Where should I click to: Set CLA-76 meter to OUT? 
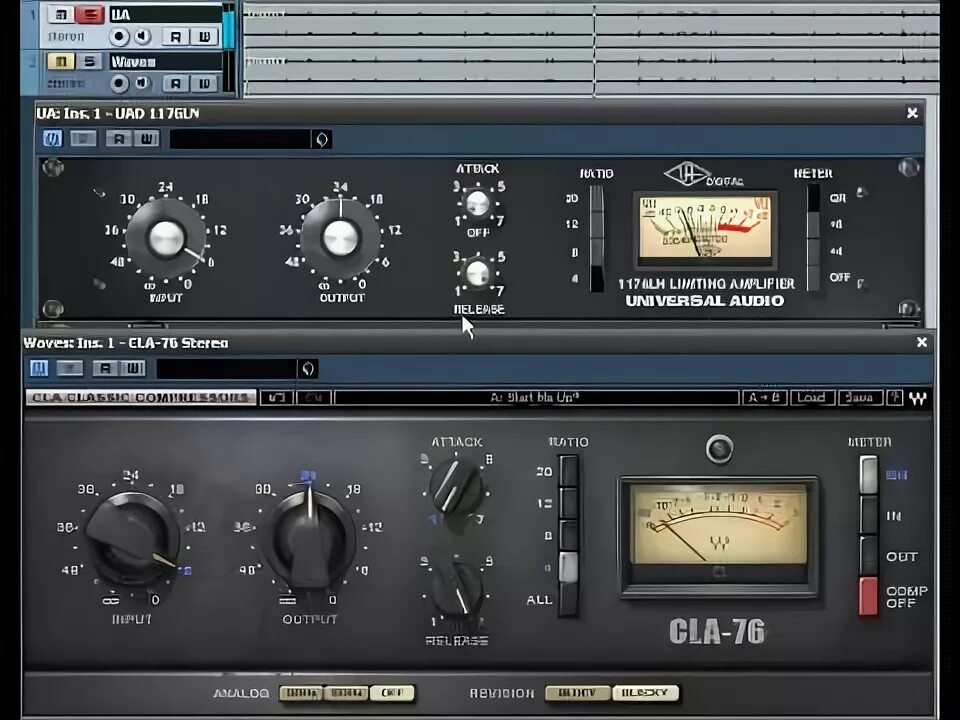(869, 556)
